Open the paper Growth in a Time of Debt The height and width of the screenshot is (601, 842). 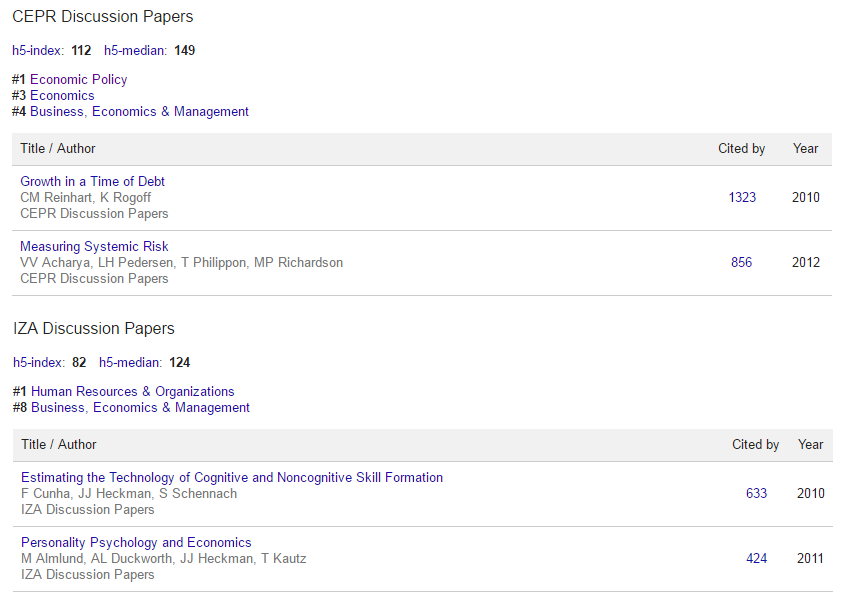click(92, 182)
